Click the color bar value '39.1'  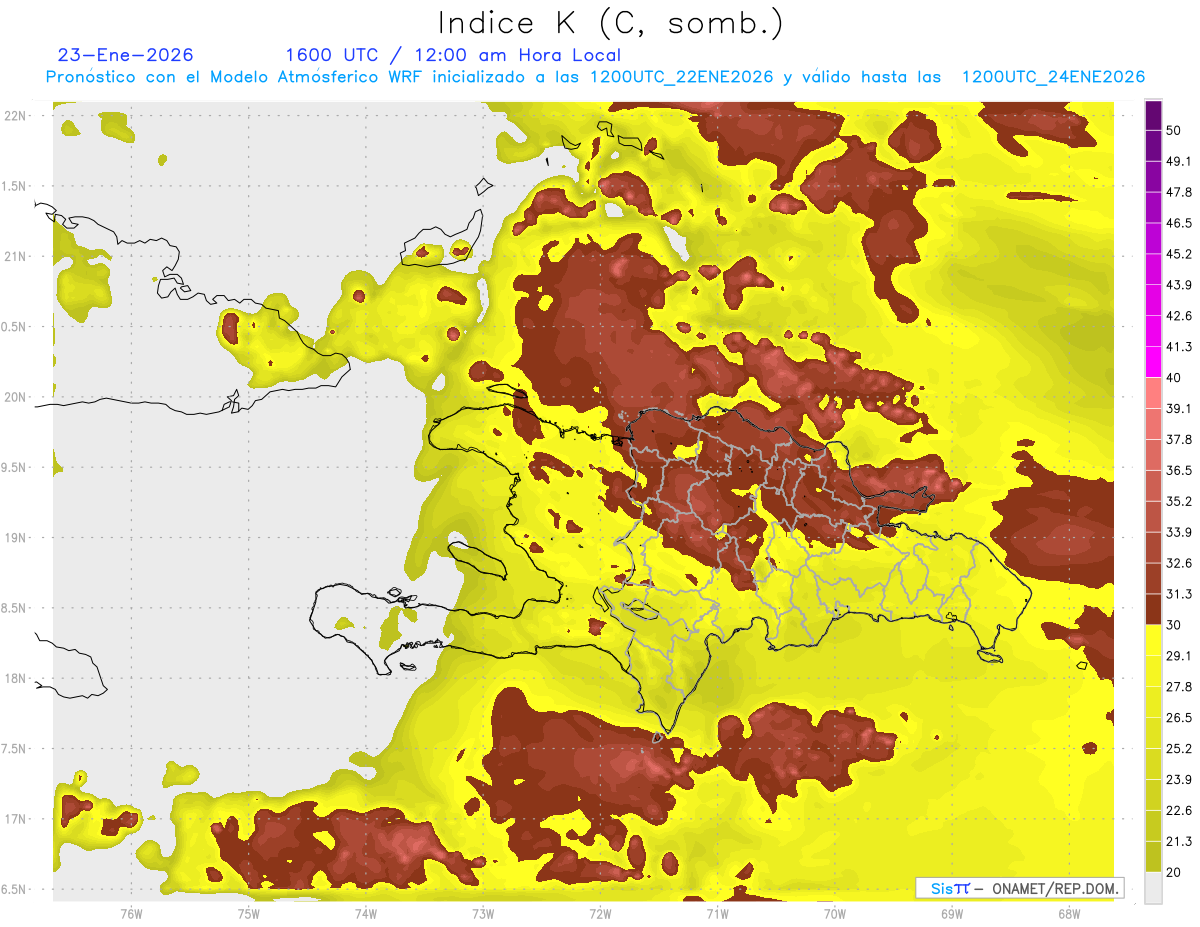[1178, 409]
